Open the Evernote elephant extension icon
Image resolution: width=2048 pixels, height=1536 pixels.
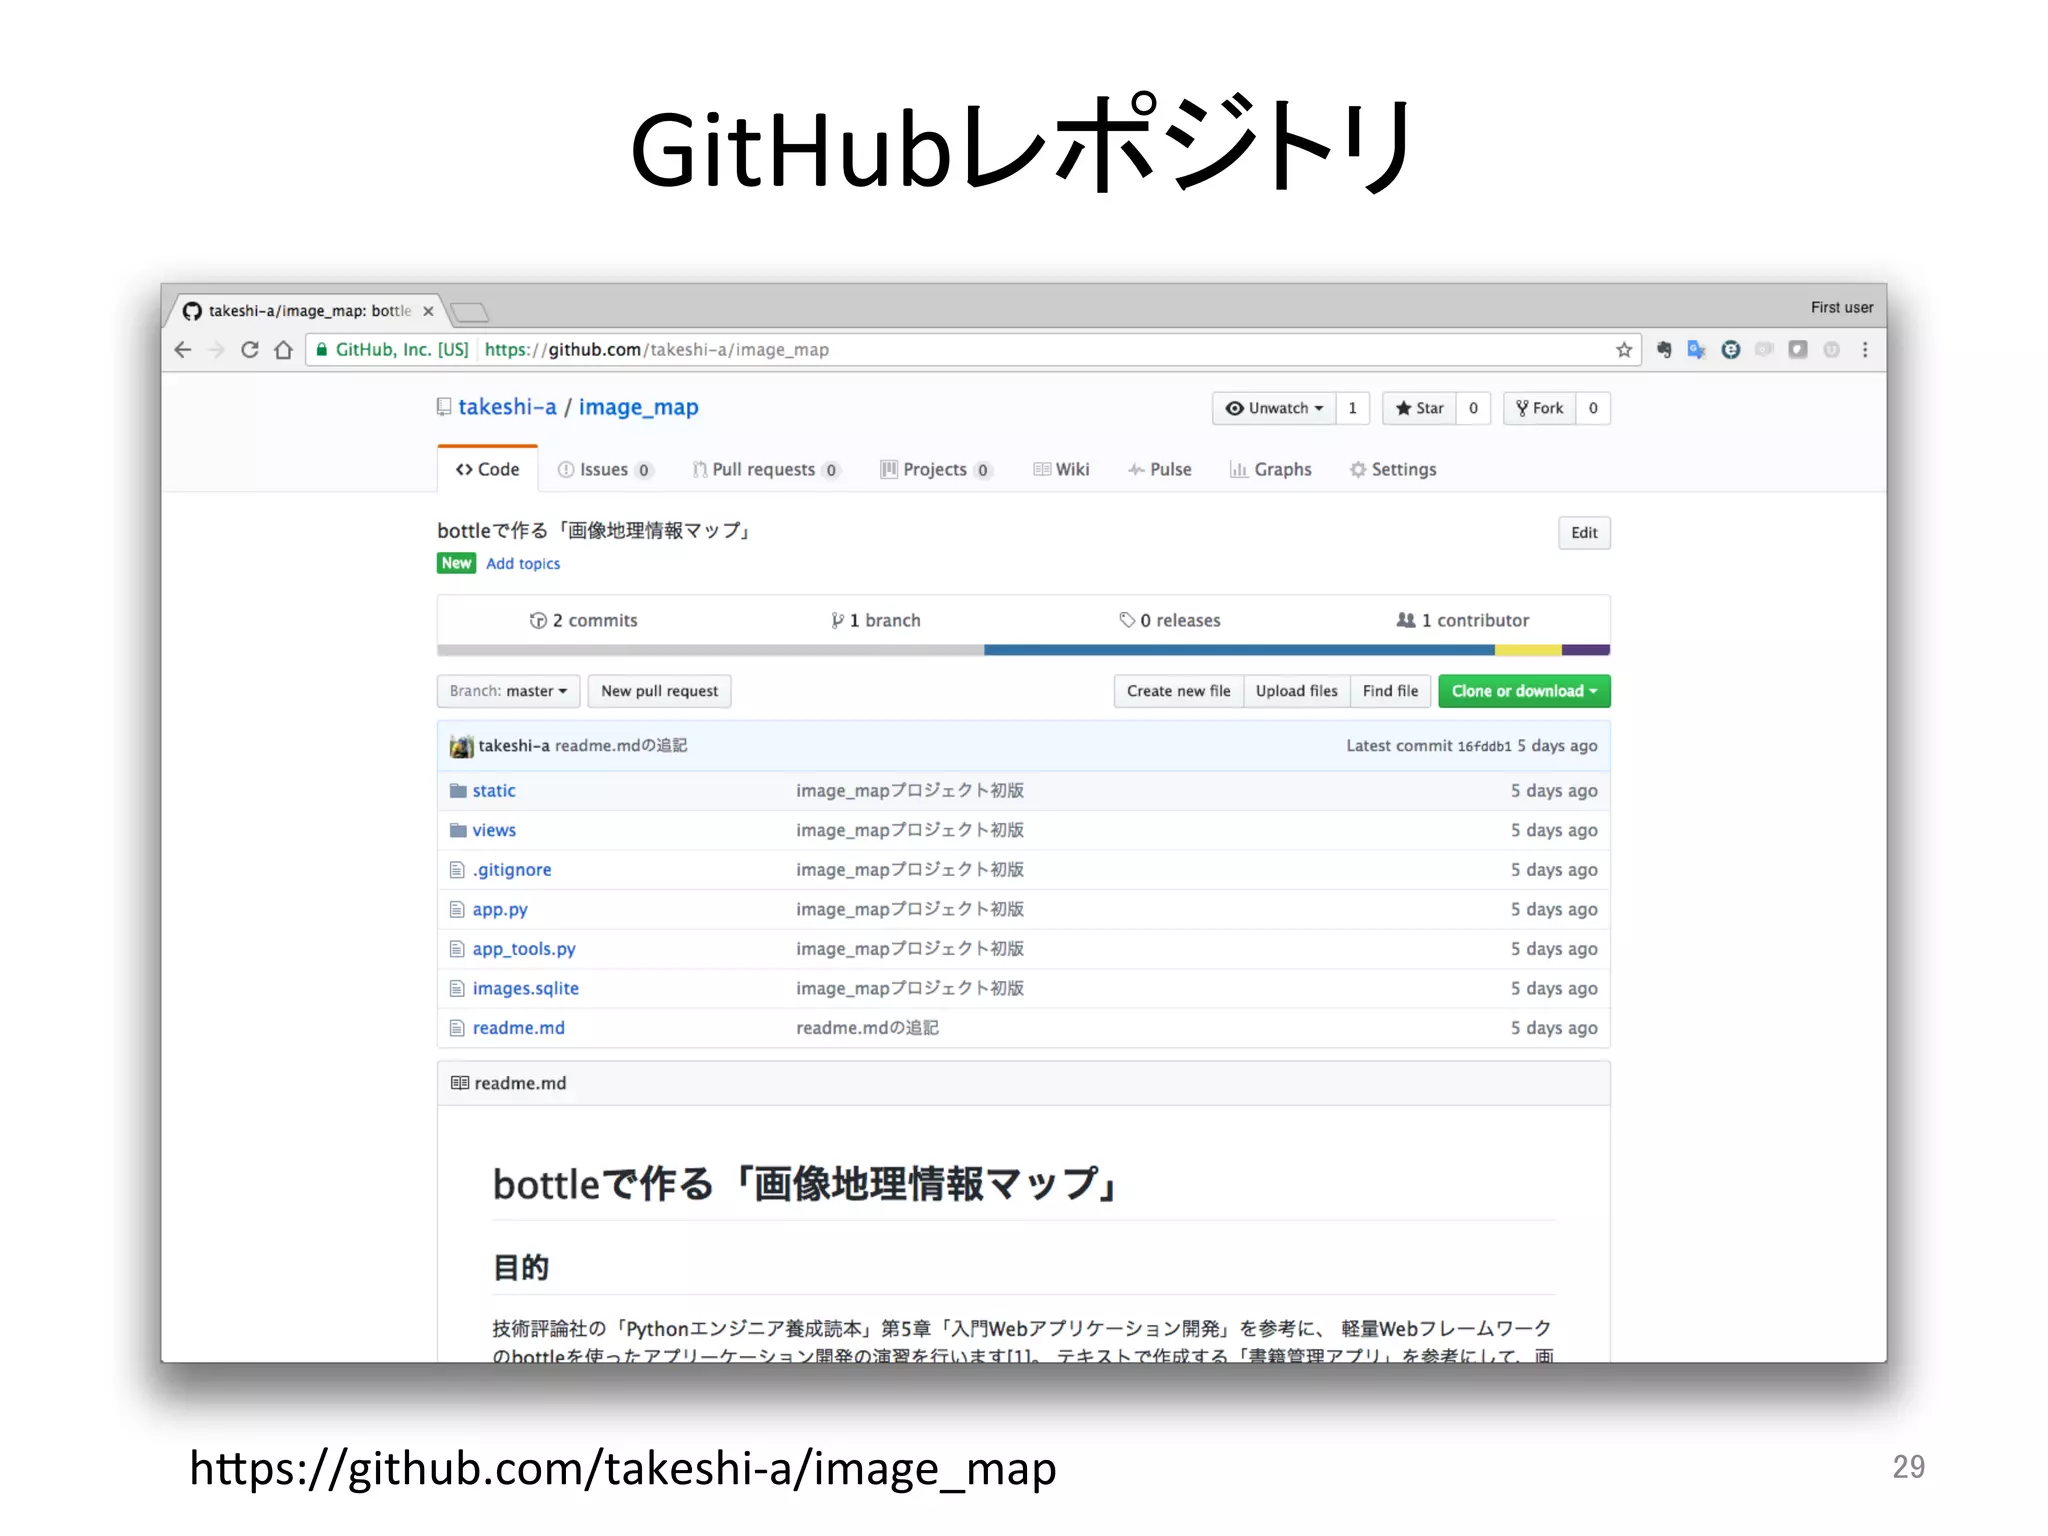(1664, 350)
